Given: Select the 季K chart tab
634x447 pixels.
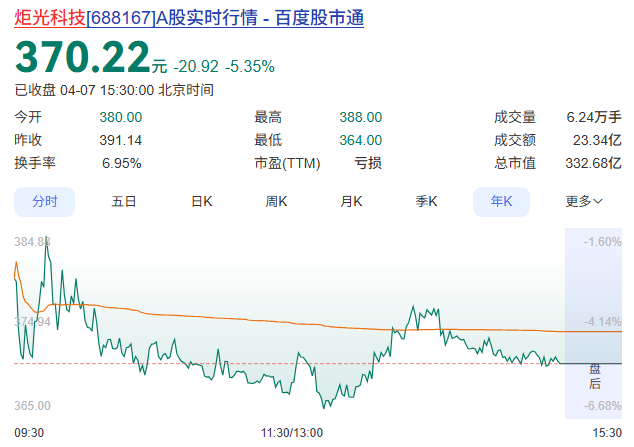Looking at the screenshot, I should (427, 201).
